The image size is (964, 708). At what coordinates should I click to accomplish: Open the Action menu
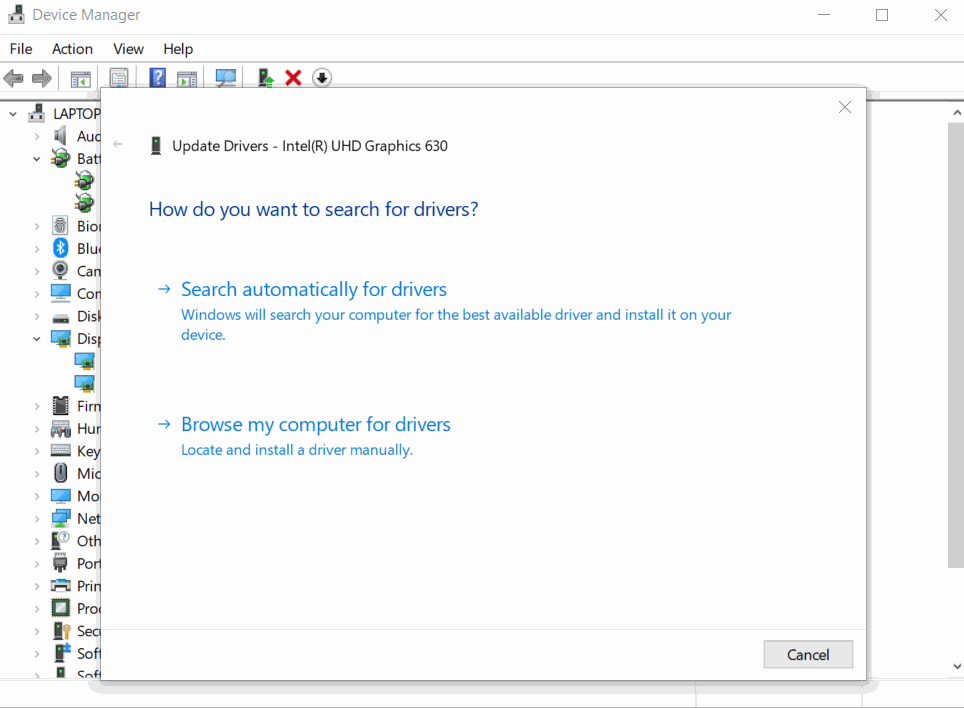71,48
